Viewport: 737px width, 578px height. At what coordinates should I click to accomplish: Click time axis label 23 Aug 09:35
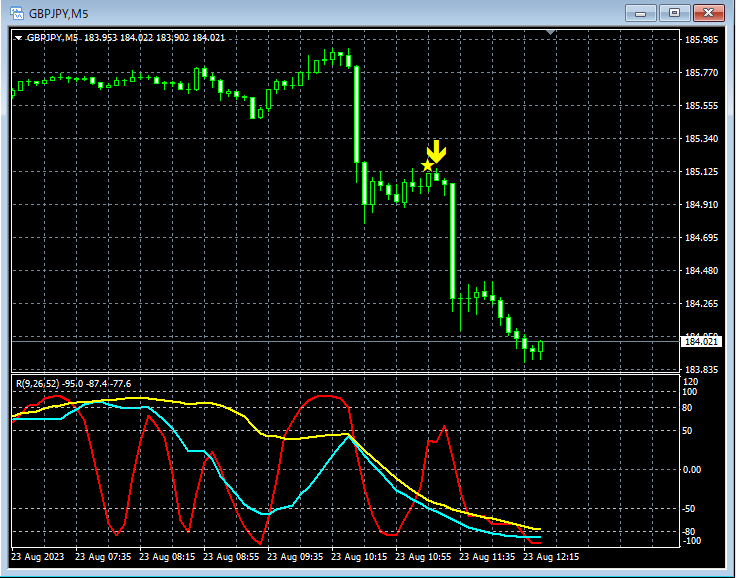click(x=295, y=557)
